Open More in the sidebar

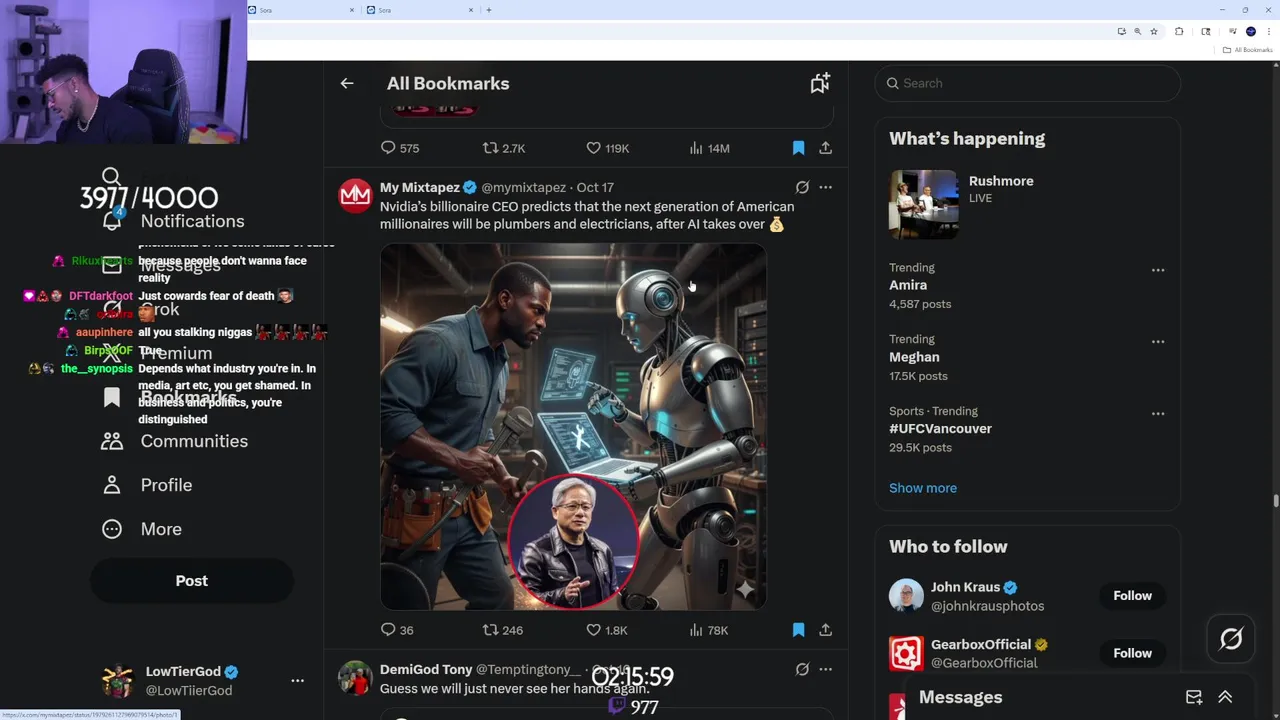141,529
